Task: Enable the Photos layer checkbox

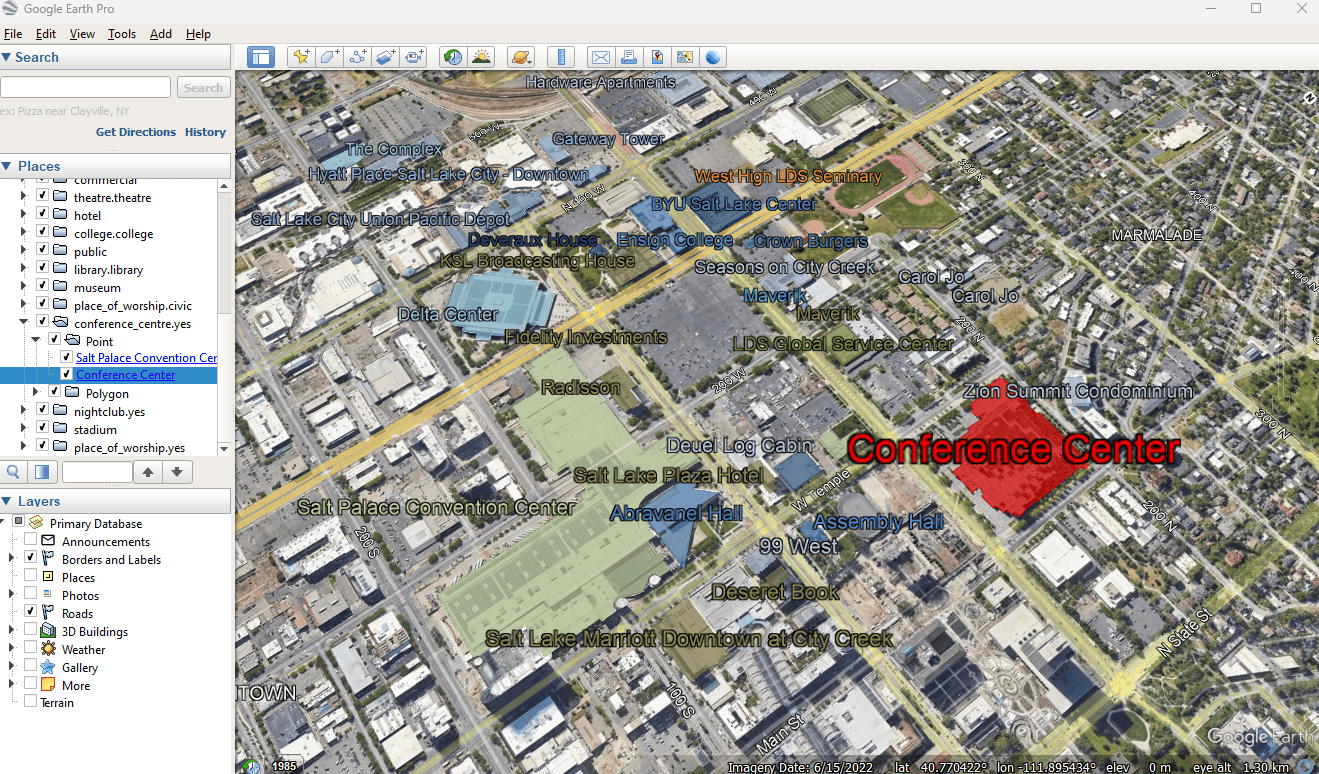Action: 30,595
